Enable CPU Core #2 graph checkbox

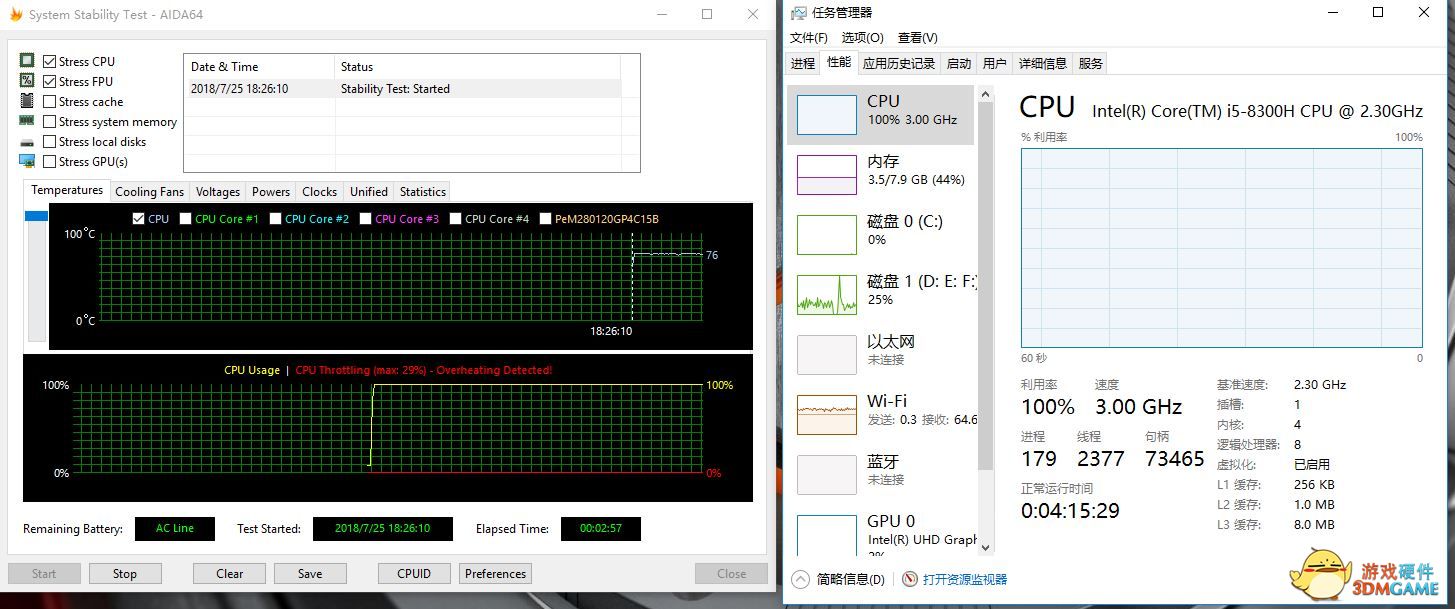(275, 218)
